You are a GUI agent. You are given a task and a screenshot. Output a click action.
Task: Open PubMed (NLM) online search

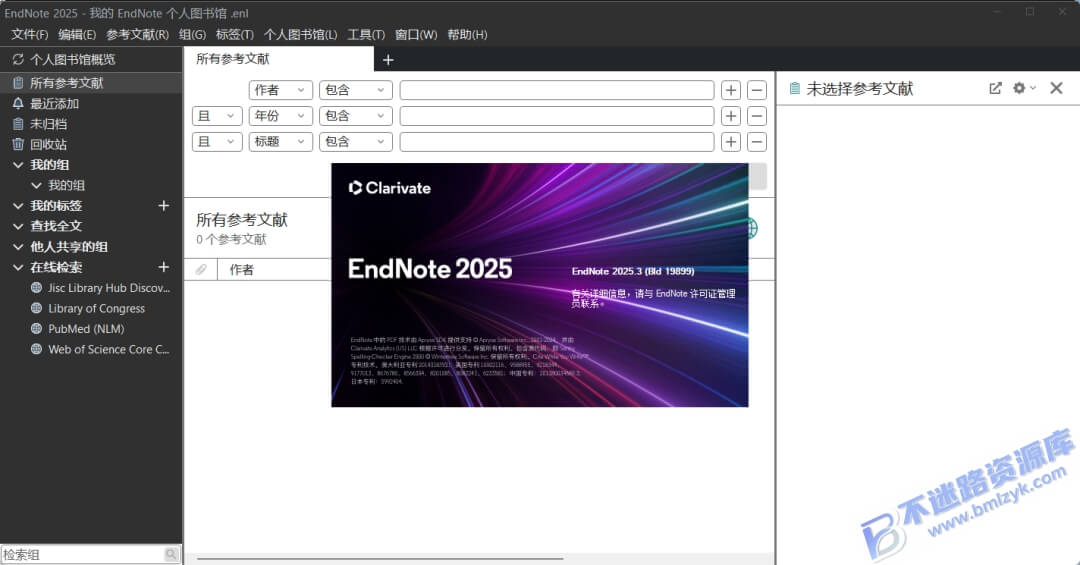[86, 329]
